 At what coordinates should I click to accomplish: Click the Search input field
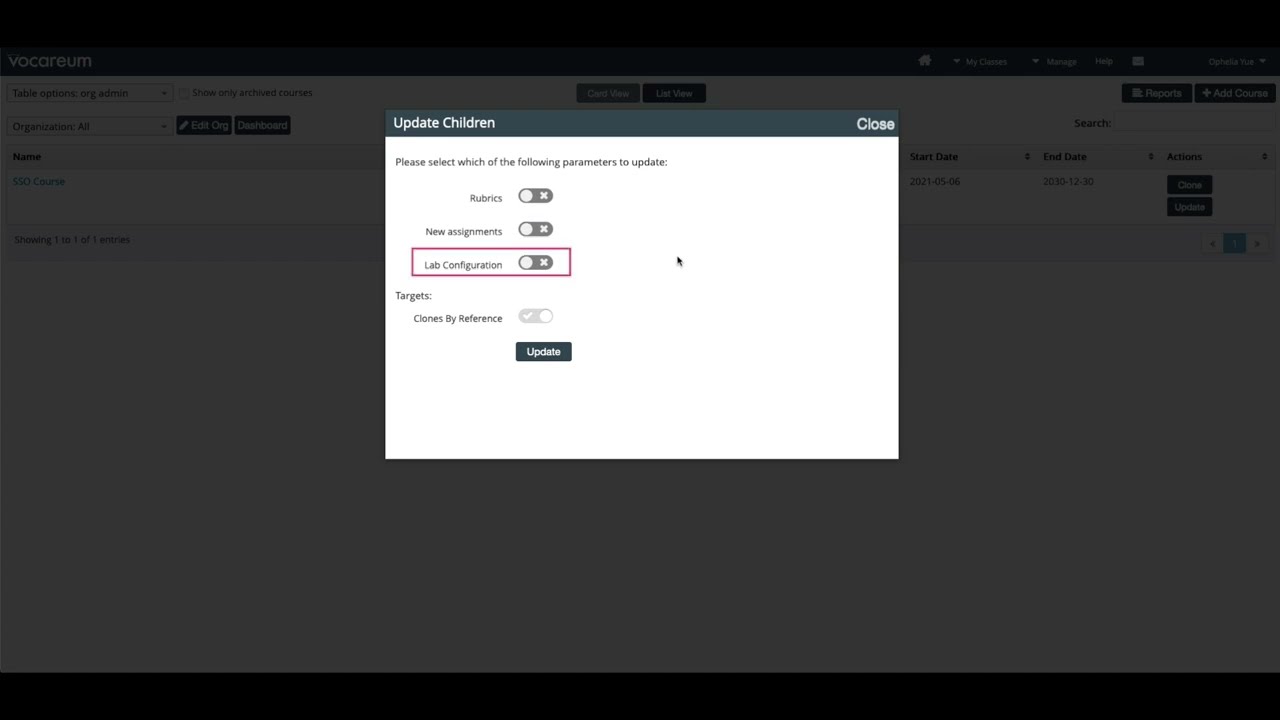pyautogui.click(x=1195, y=123)
